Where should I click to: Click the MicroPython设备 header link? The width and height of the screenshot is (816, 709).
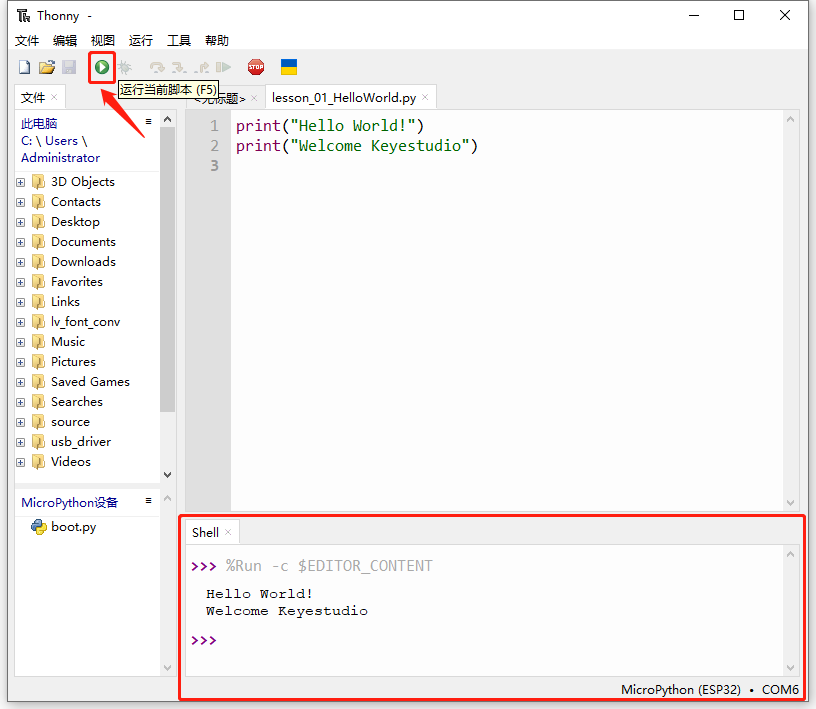coord(69,502)
